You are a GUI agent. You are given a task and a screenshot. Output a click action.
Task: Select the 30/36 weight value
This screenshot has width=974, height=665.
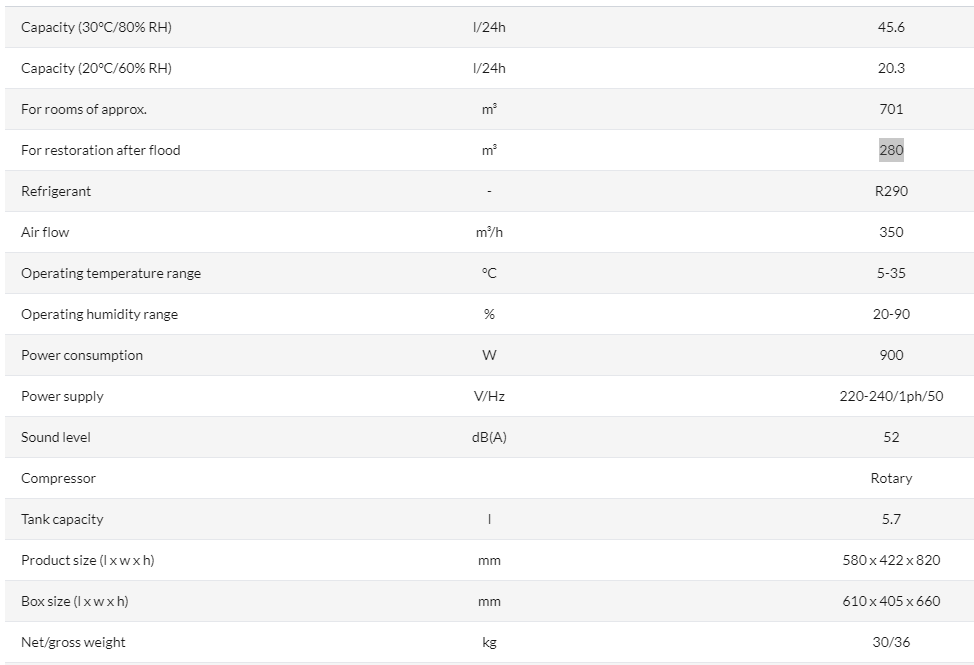891,642
